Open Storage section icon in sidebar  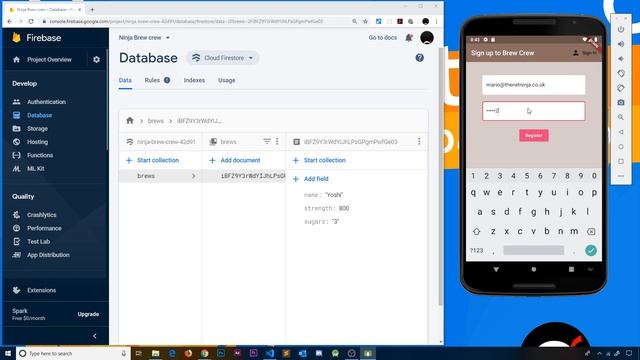(x=16, y=129)
